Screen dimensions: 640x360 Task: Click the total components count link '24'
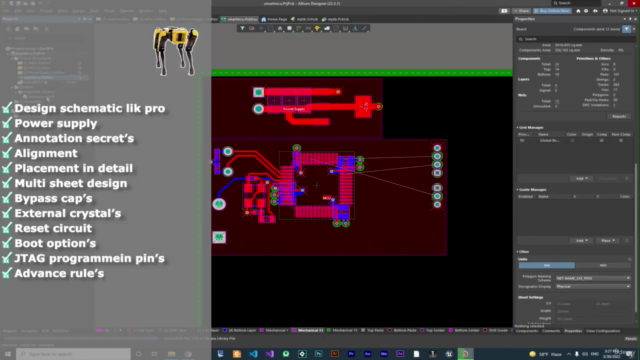(x=557, y=64)
